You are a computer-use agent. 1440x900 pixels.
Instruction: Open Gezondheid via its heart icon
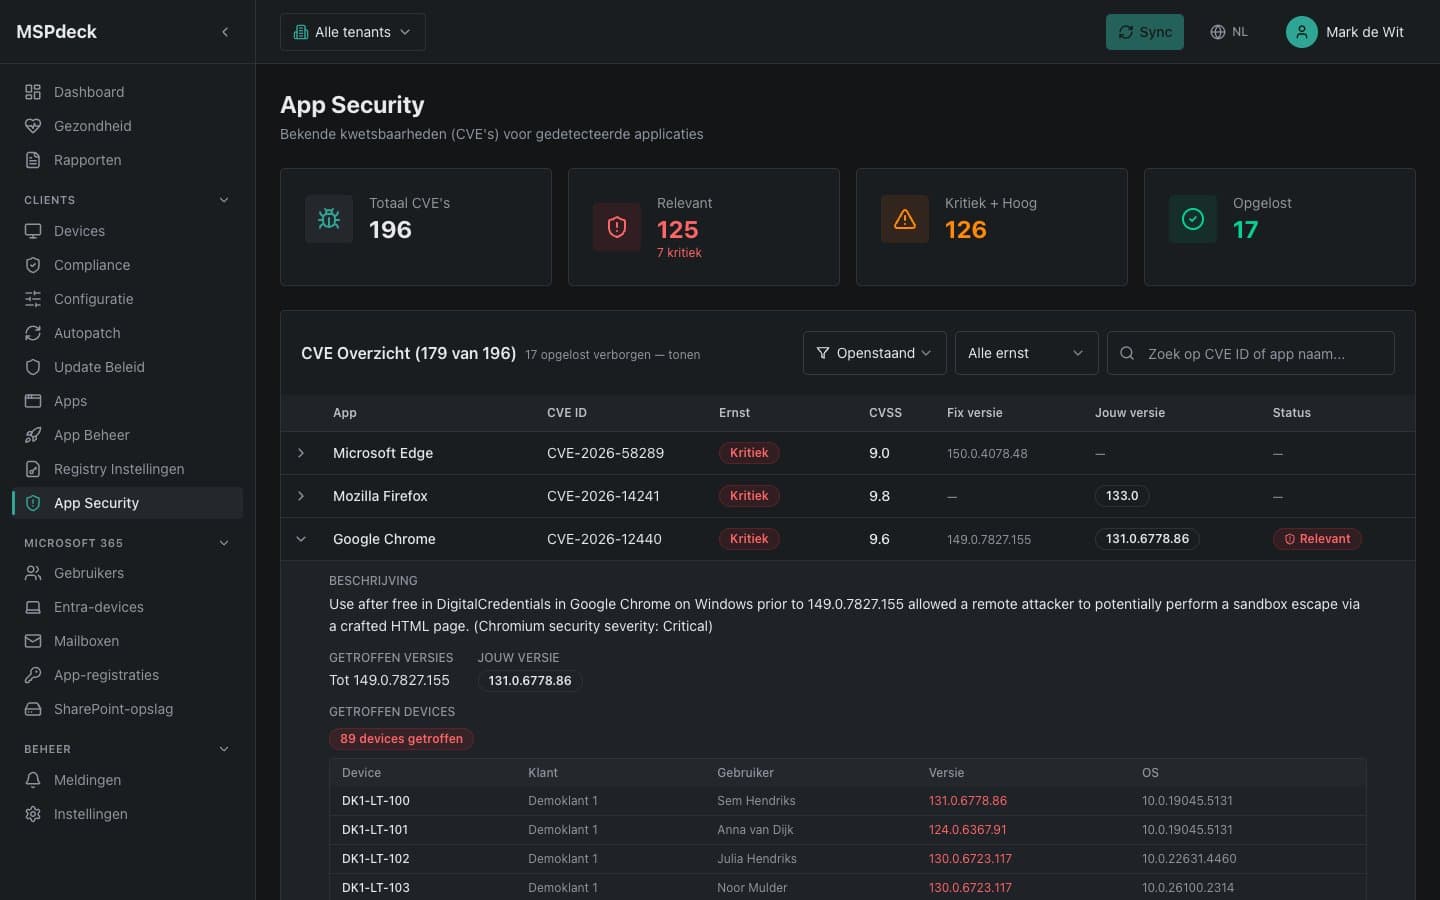(x=33, y=126)
